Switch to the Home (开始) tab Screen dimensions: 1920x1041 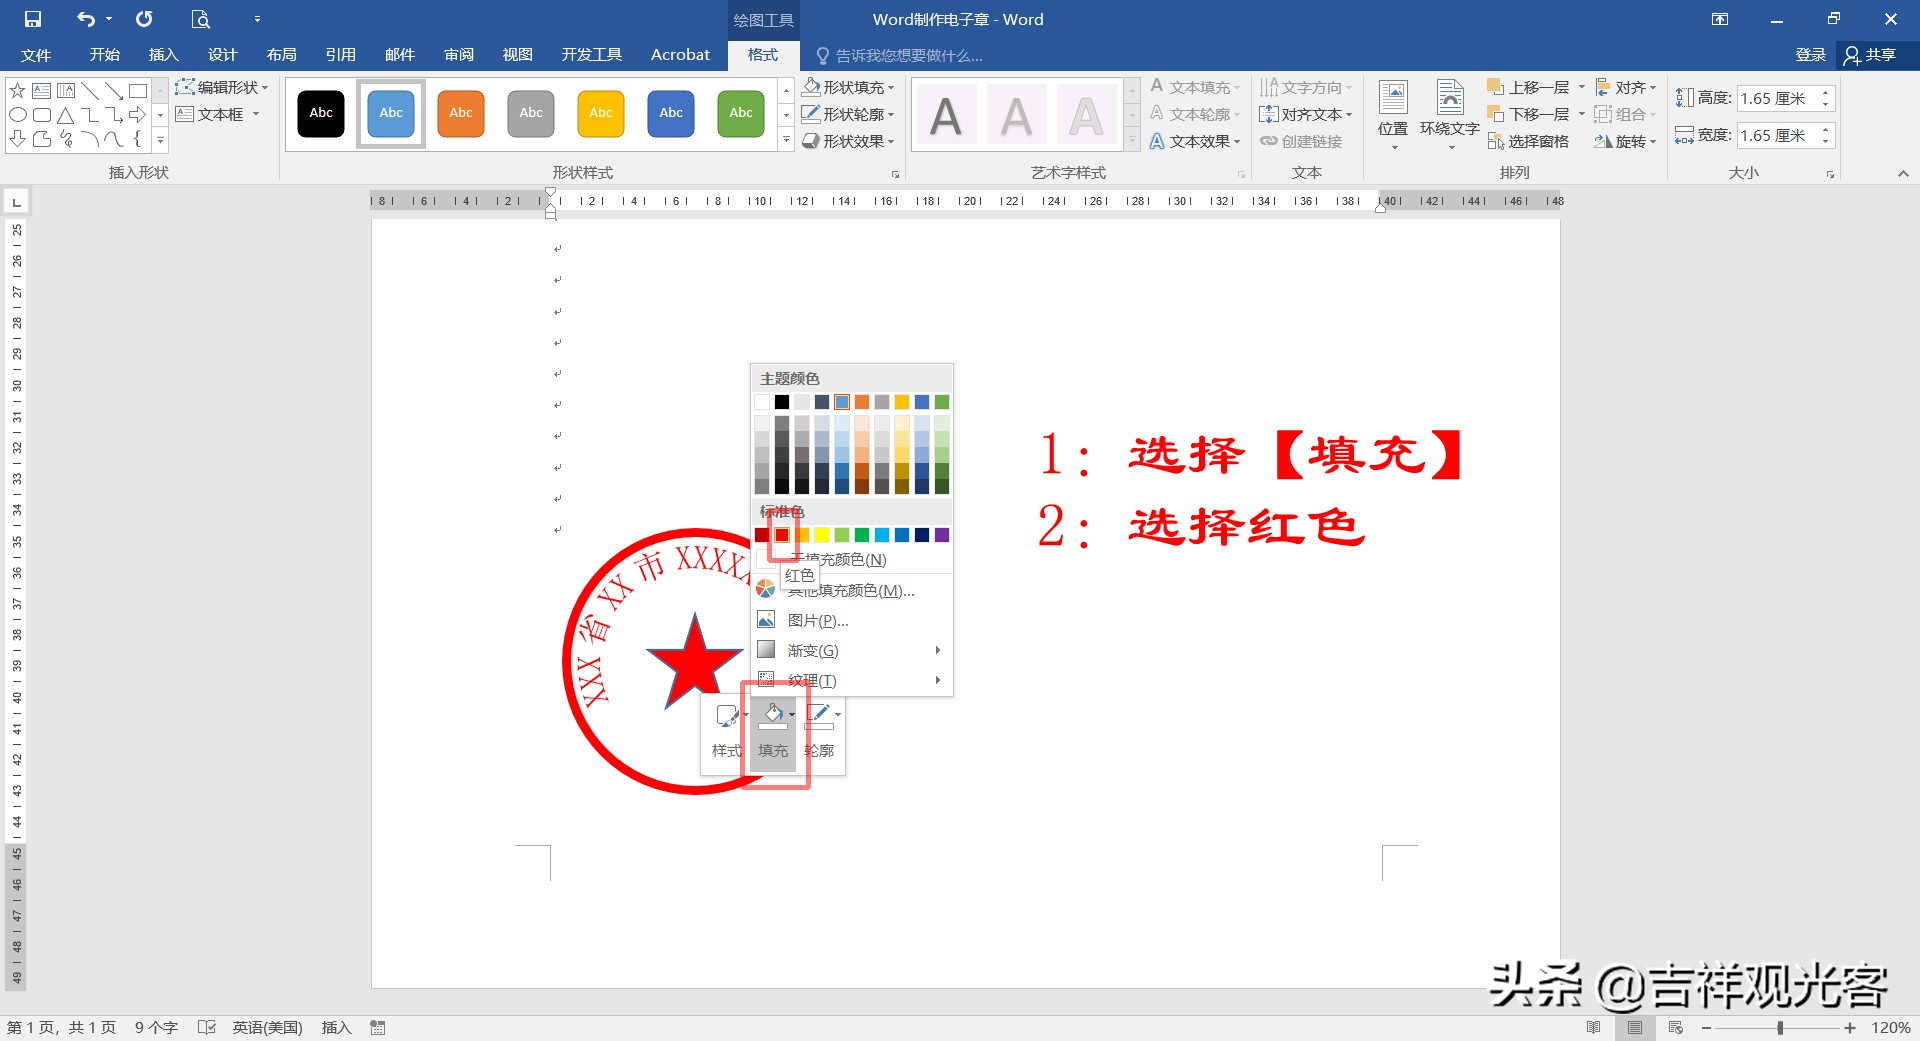[x=104, y=55]
